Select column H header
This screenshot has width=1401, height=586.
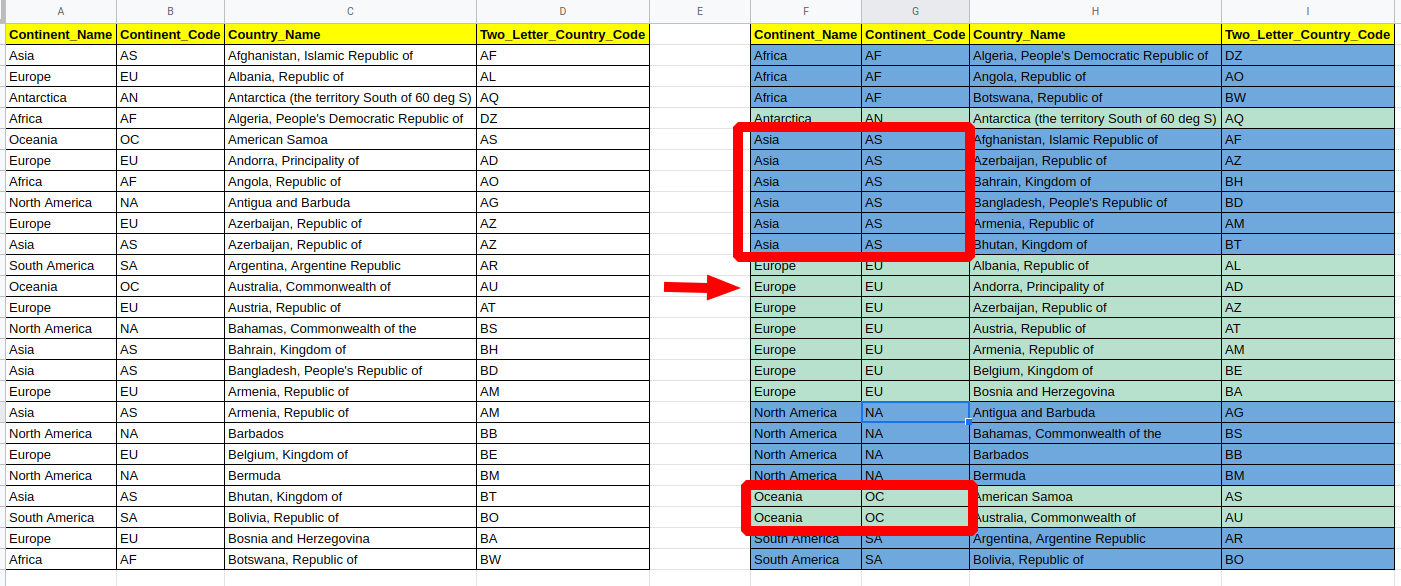point(1094,11)
